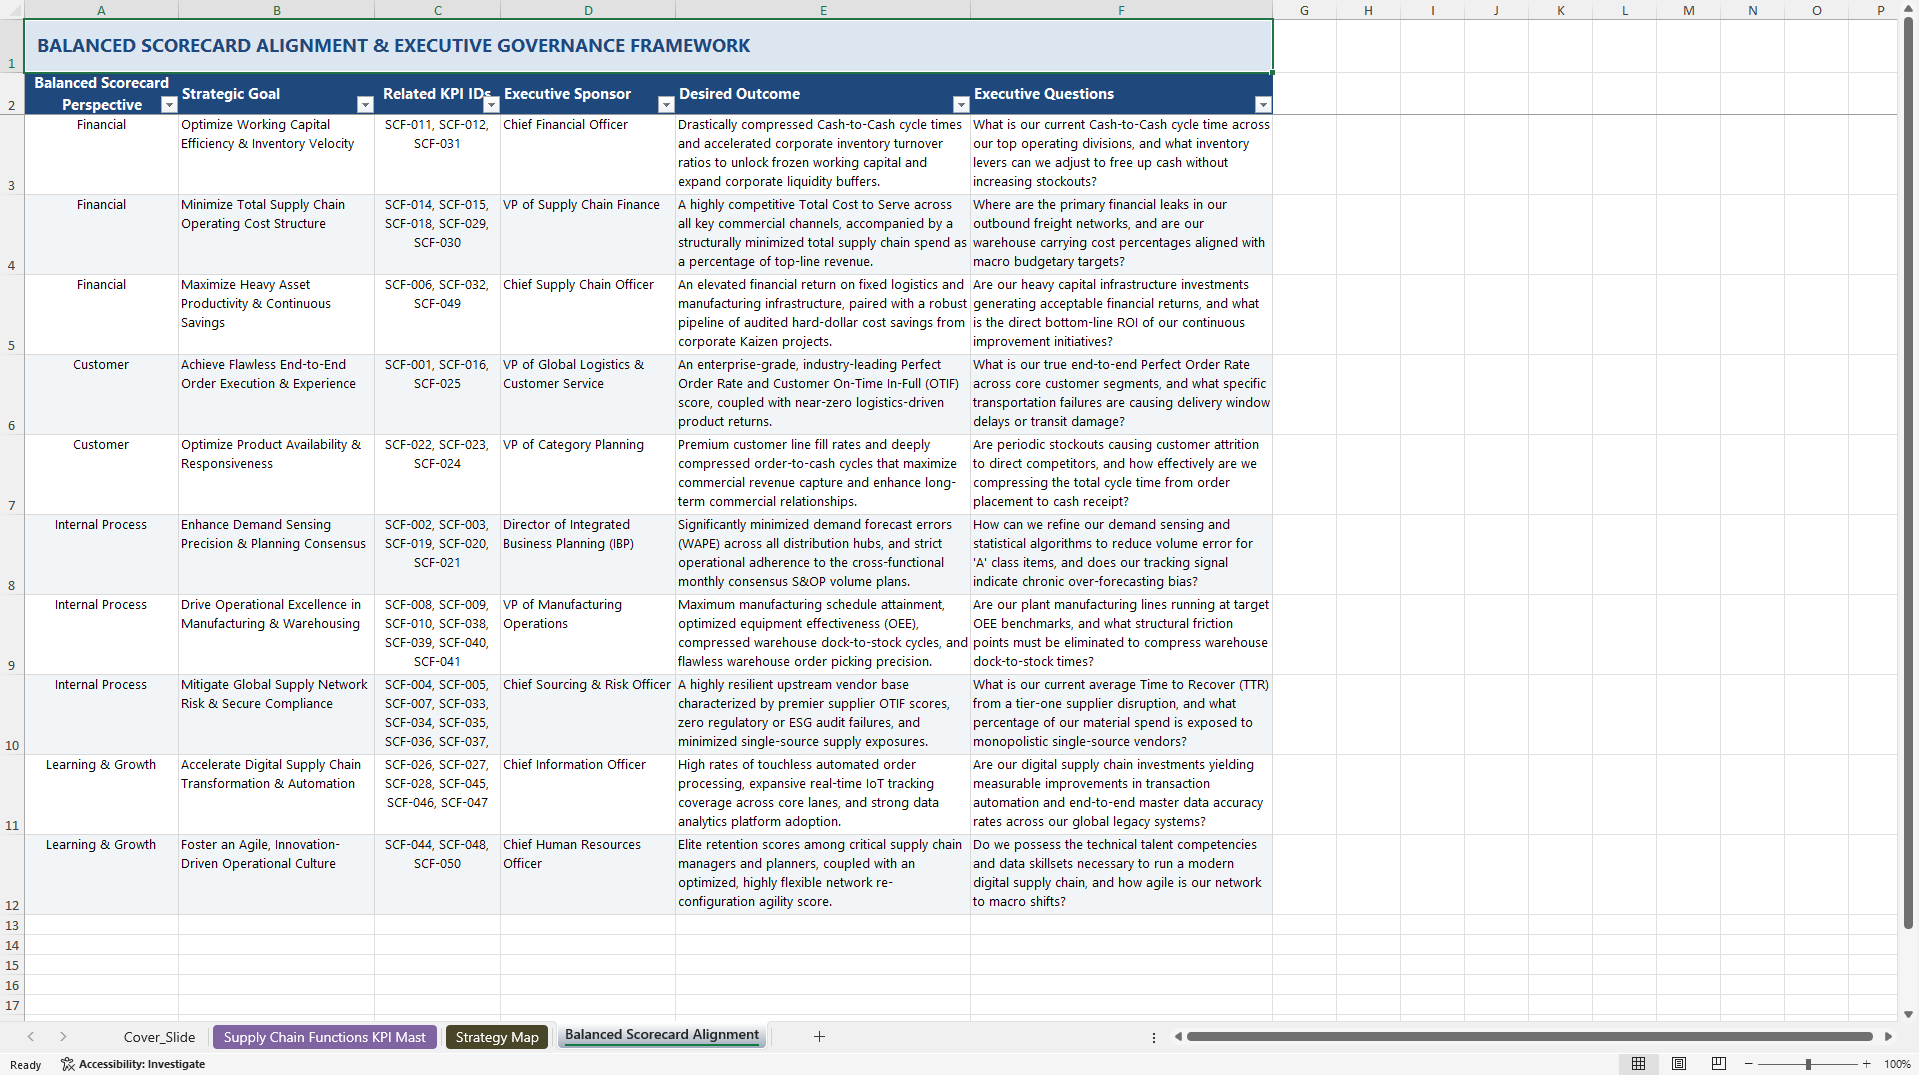Viewport: 1919px width, 1075px height.
Task: Select 'Mitigate Global Supply Network Risk' cell
Action: 276,714
